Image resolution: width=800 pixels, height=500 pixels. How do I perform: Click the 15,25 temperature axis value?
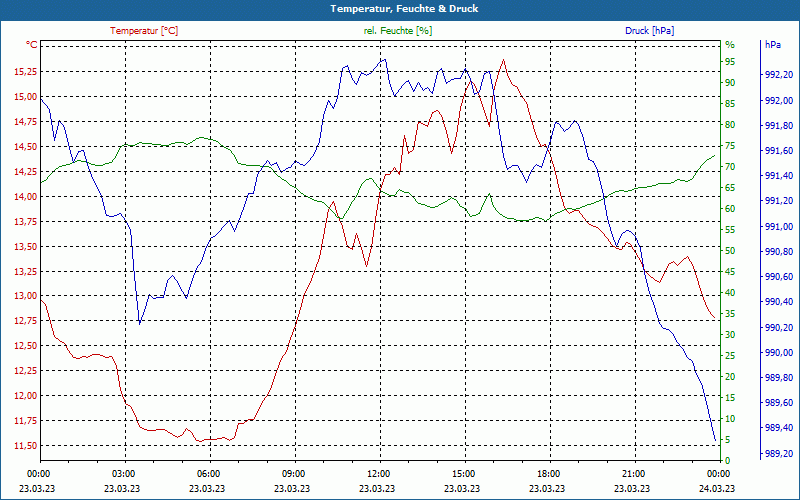pyautogui.click(x=26, y=71)
